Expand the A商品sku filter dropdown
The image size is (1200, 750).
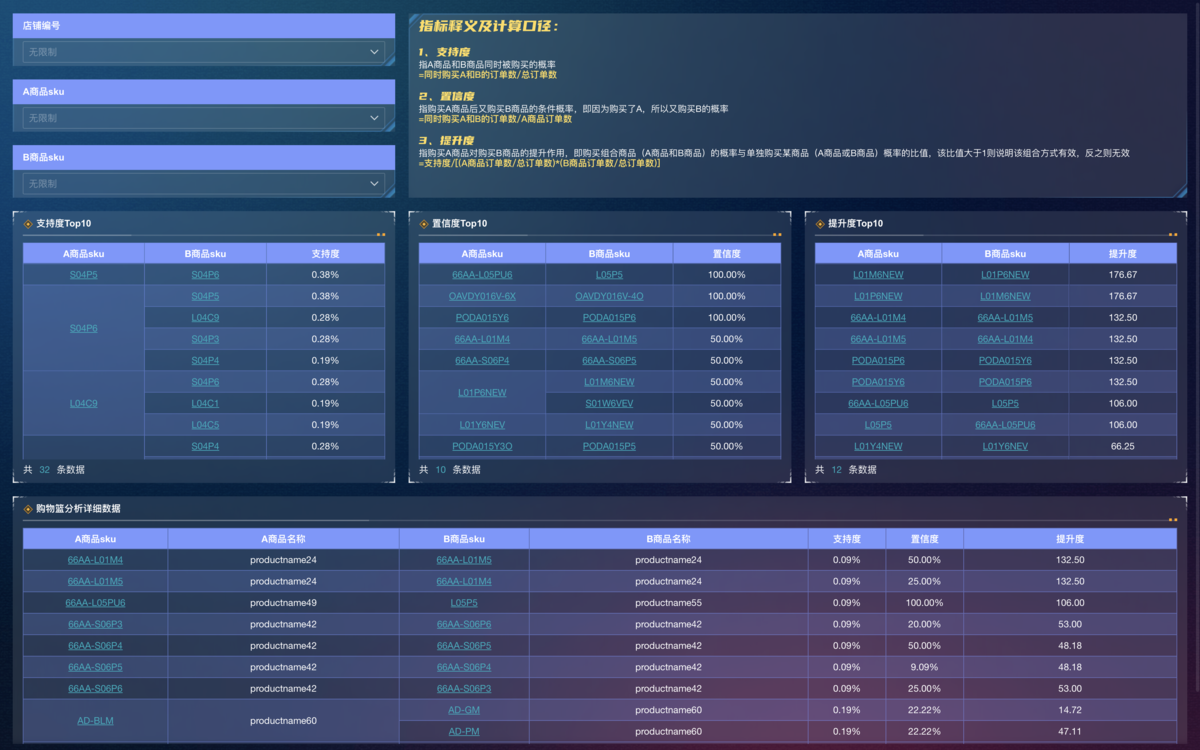204,118
